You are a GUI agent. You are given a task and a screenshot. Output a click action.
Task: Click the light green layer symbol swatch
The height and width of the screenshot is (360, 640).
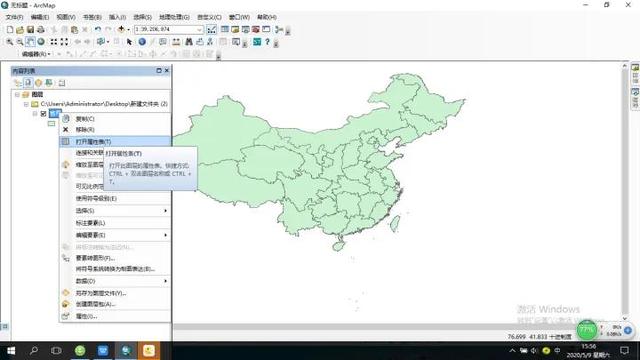51,123
